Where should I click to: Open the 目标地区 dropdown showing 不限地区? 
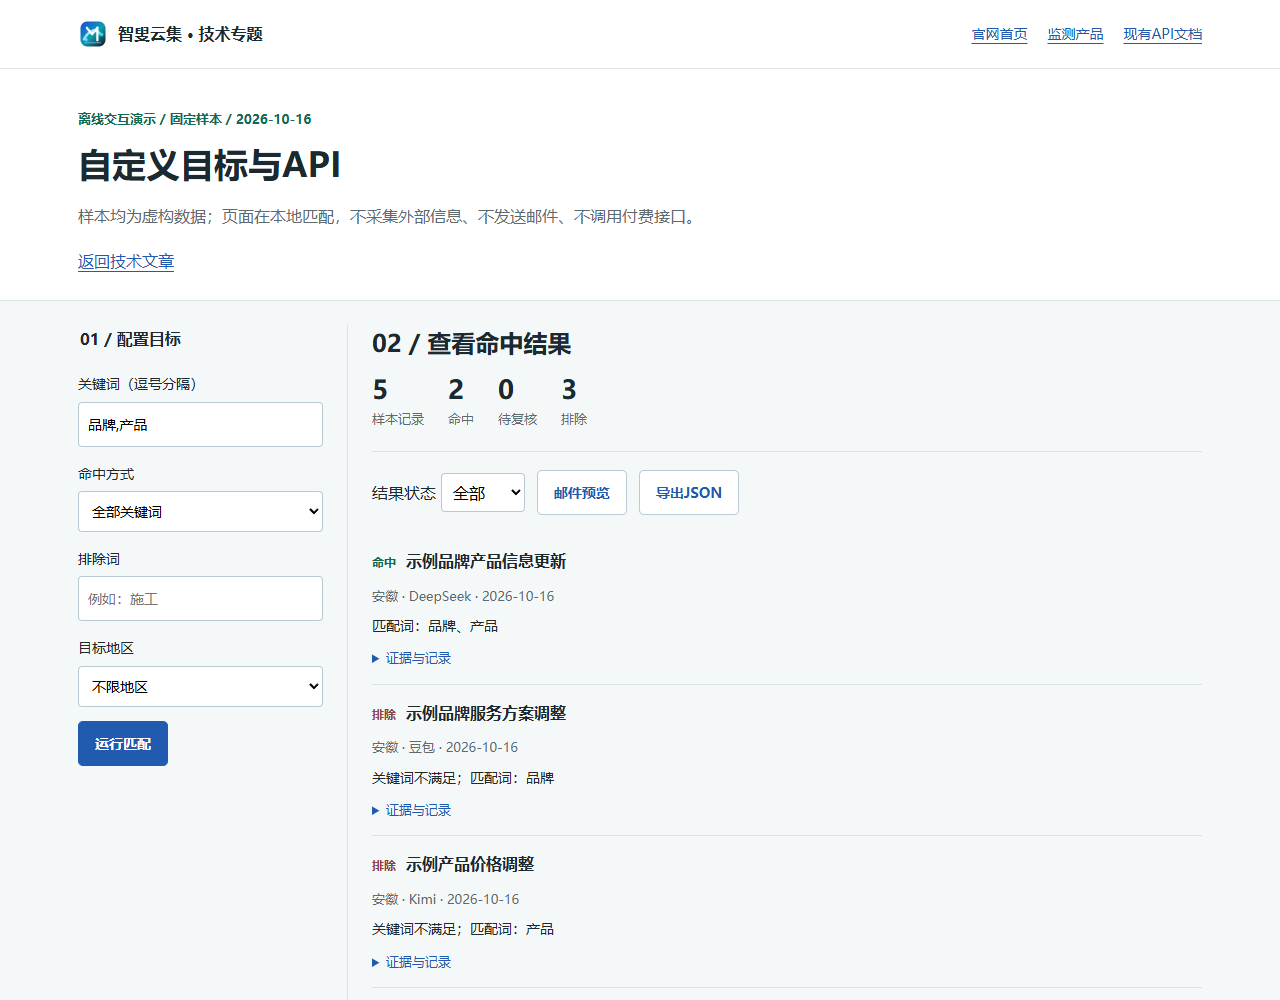pos(200,686)
